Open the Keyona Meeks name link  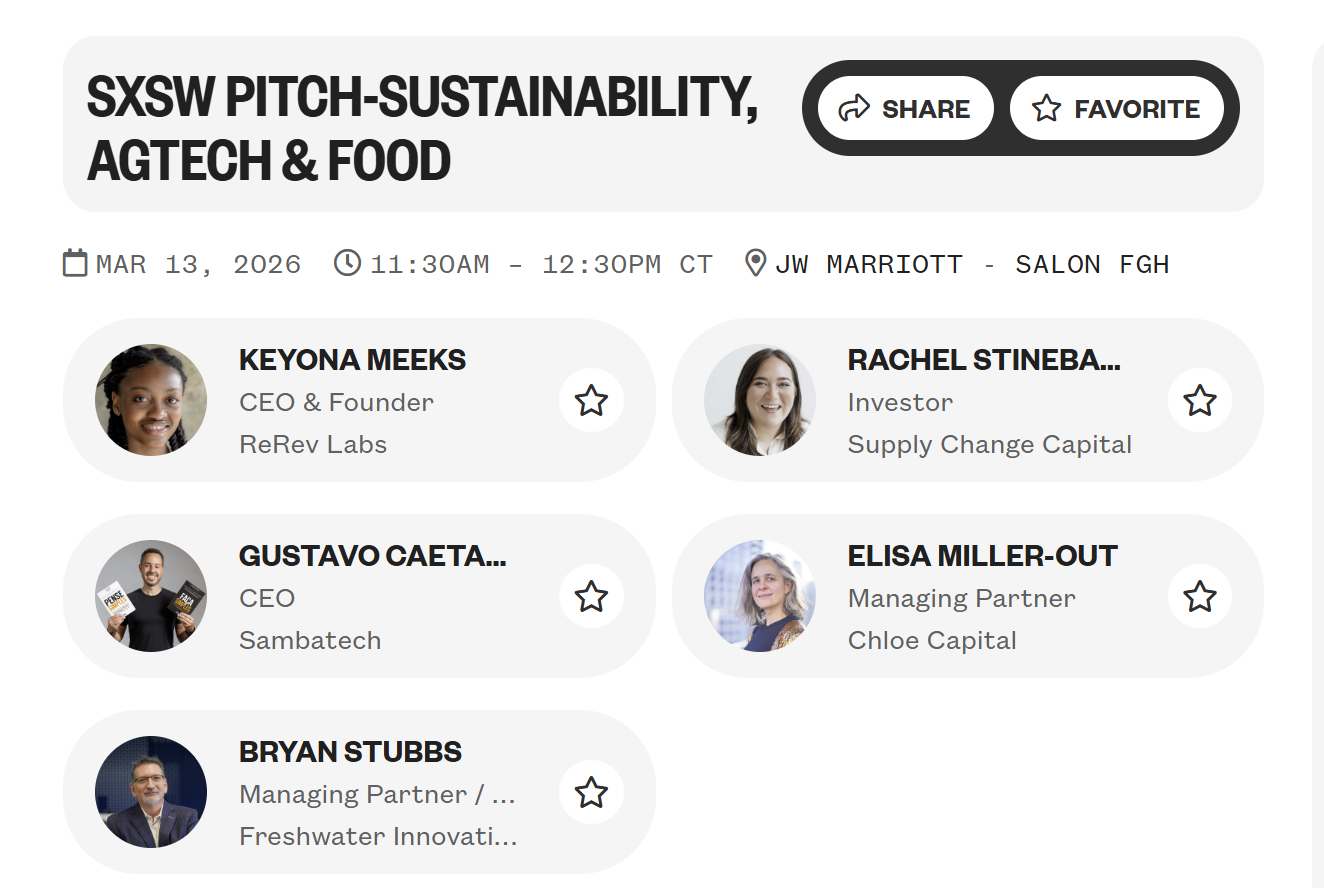(x=352, y=360)
